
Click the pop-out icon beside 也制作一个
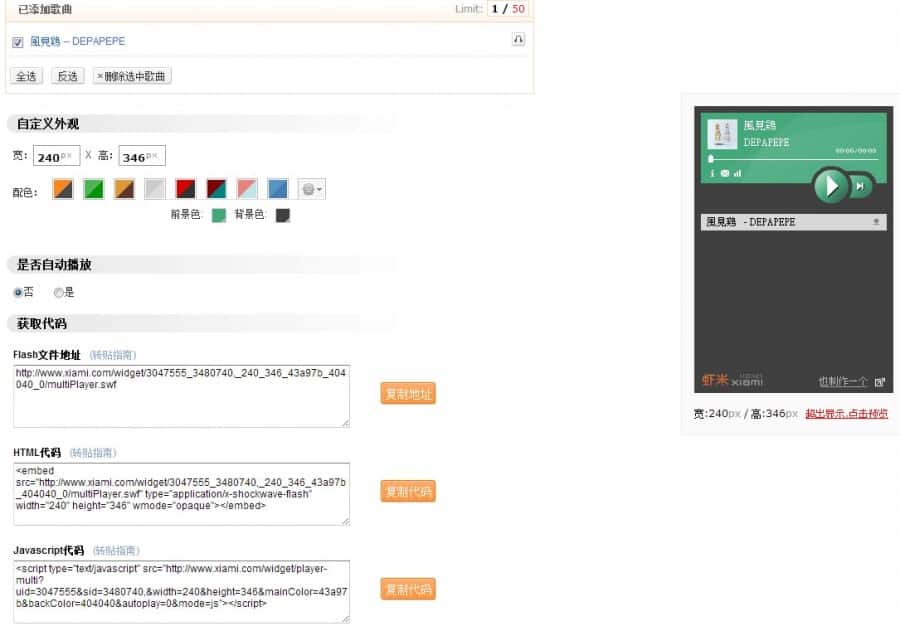coord(879,382)
